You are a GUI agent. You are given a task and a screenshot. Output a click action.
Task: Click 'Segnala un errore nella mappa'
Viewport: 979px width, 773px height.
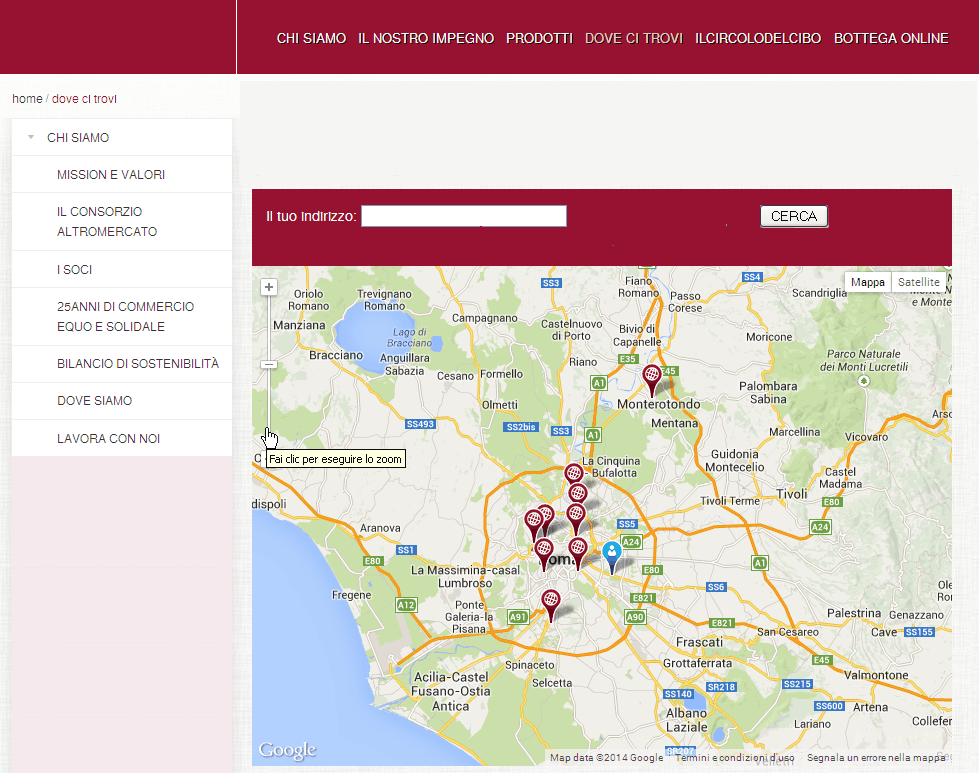point(875,757)
